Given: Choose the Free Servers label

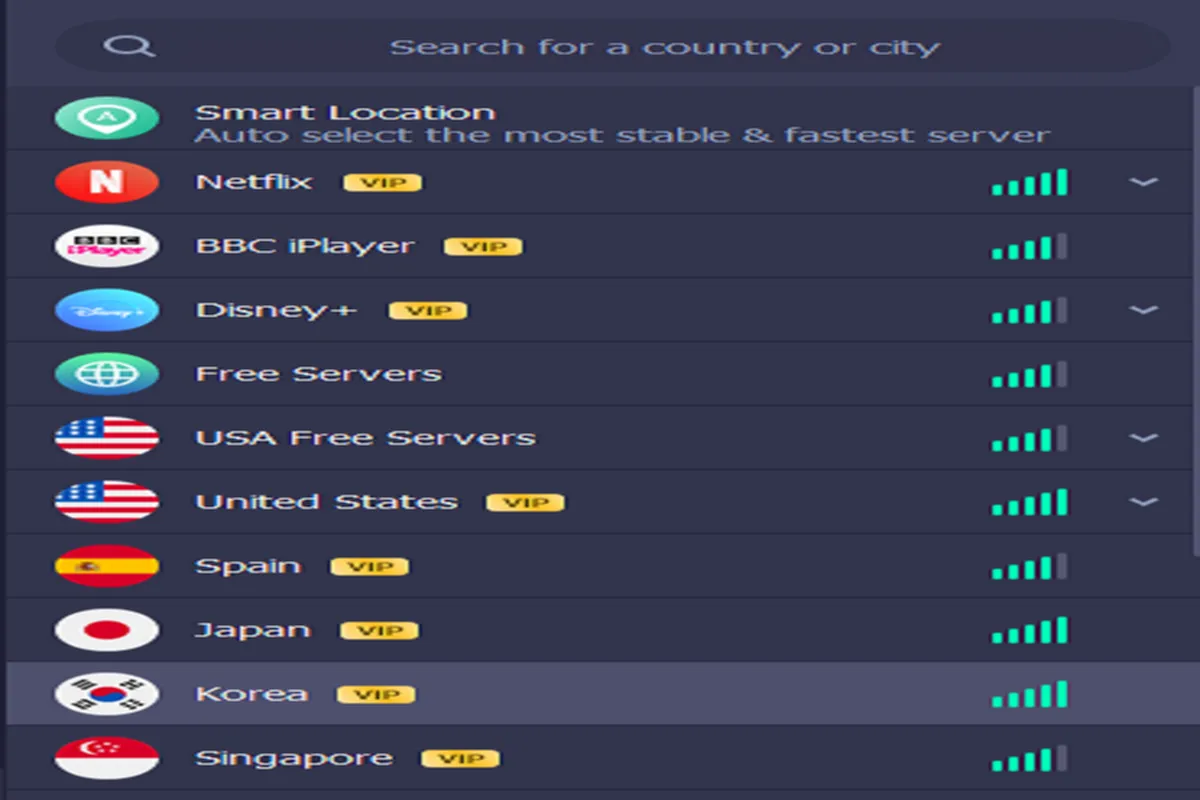Looking at the screenshot, I should pos(318,374).
